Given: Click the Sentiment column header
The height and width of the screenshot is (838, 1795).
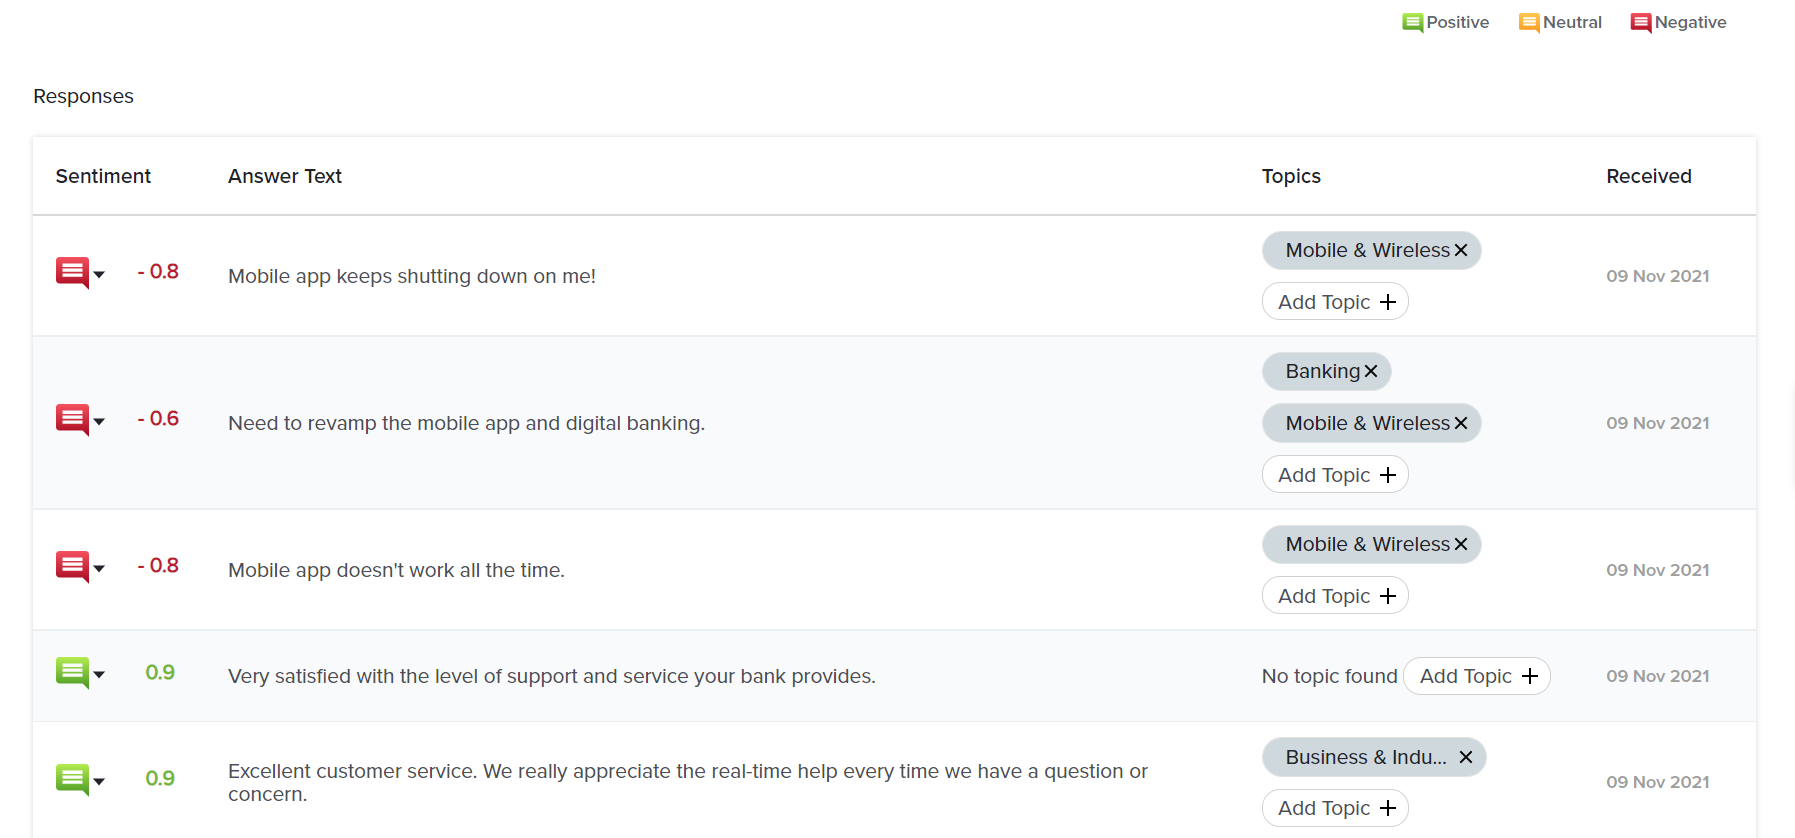Looking at the screenshot, I should (103, 176).
